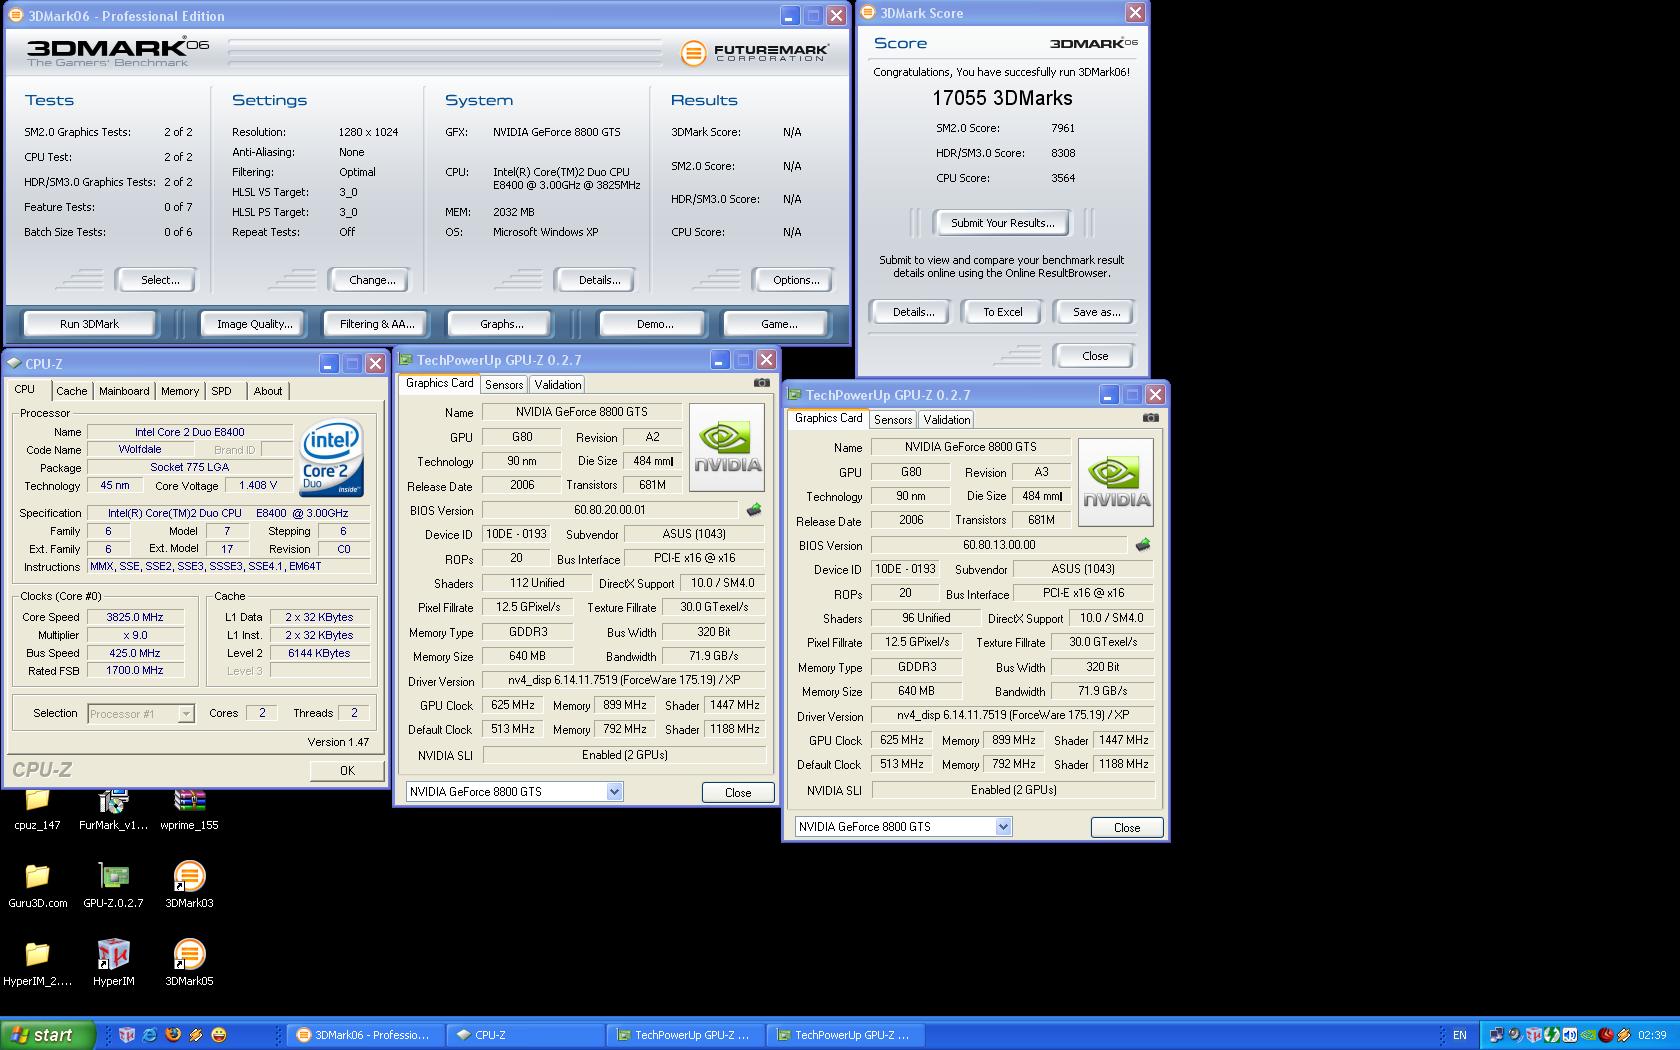Click To Excel button in score window
Screen dimensions: 1680x1050
point(1002,312)
